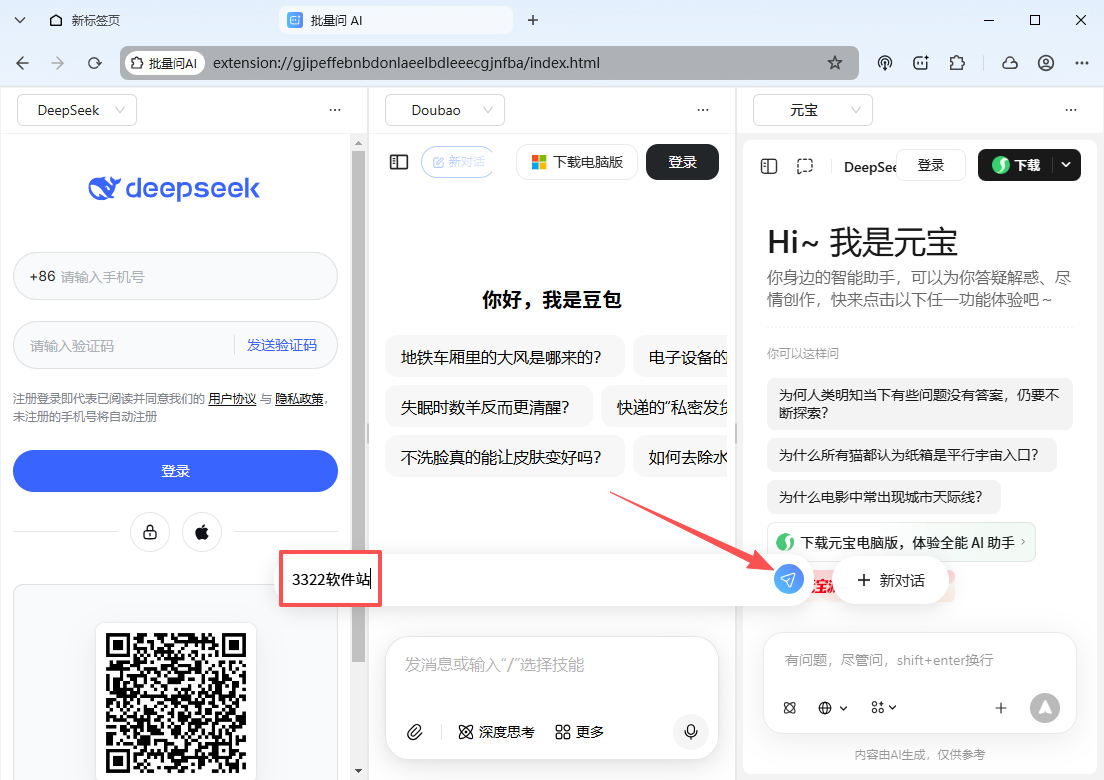Switch to the 新标签页 browser tab
The height and width of the screenshot is (780, 1104).
tap(96, 20)
